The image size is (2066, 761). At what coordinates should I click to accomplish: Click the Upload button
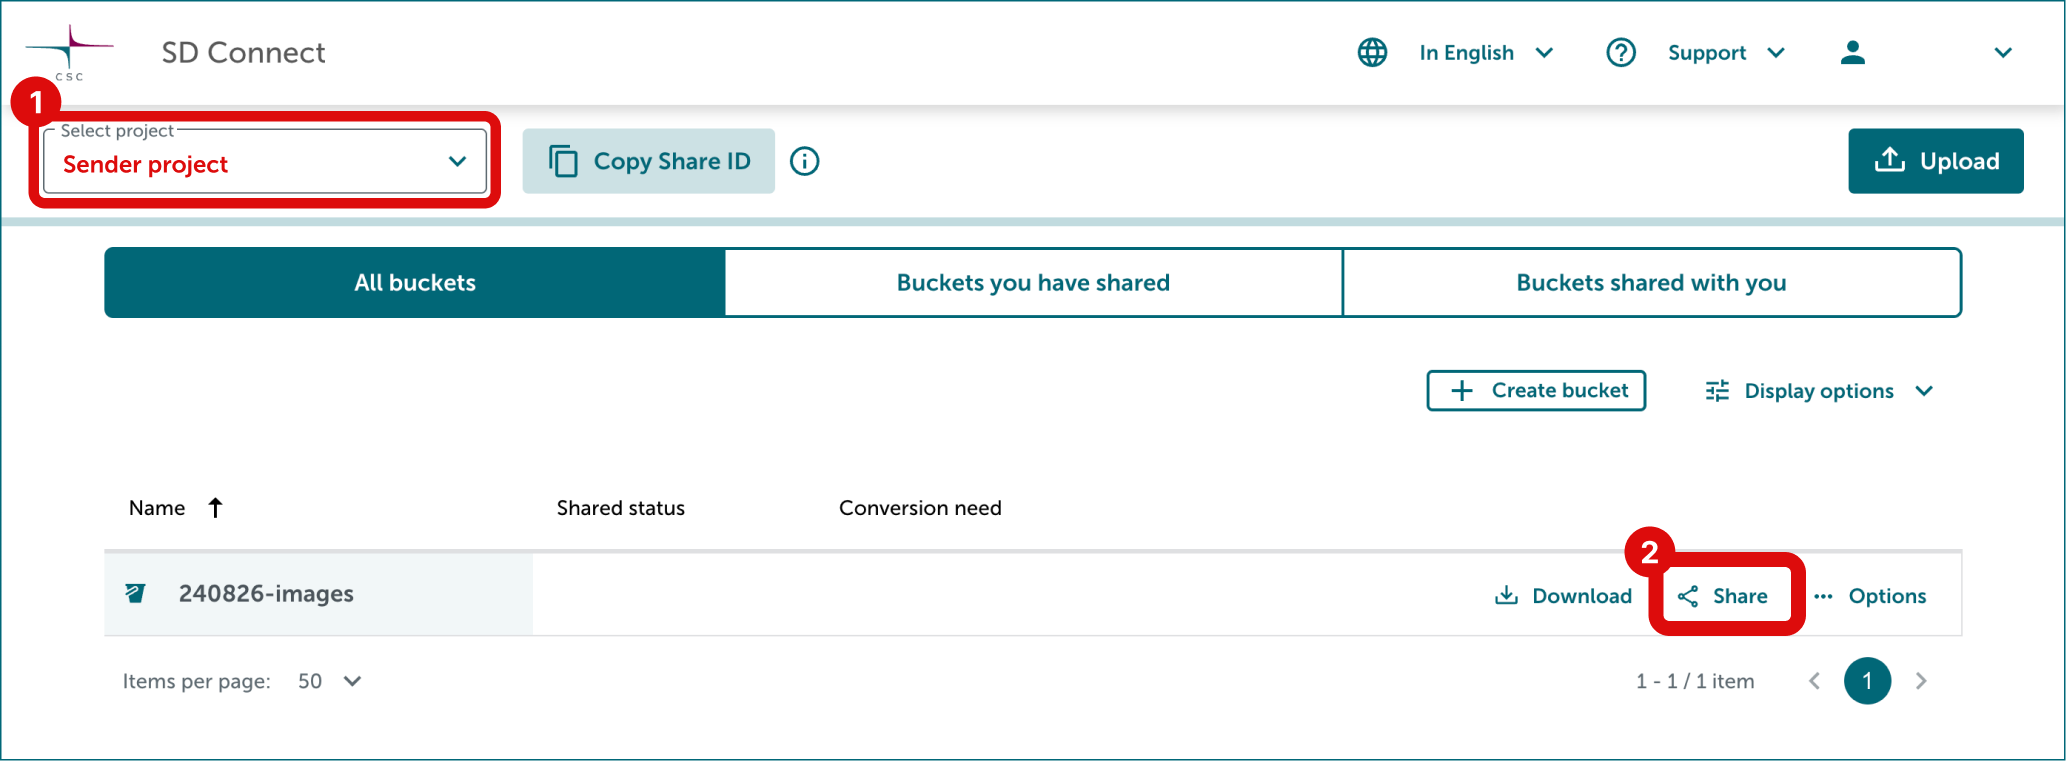coord(1935,161)
